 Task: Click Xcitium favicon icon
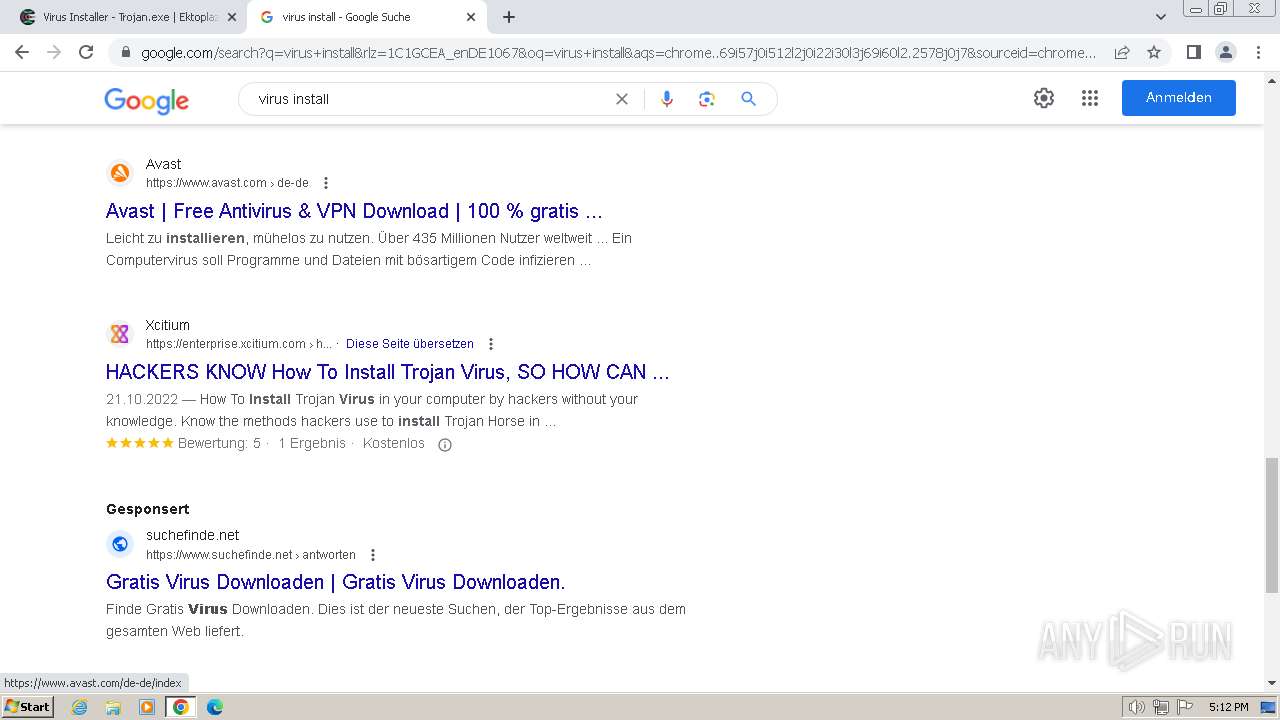click(120, 334)
